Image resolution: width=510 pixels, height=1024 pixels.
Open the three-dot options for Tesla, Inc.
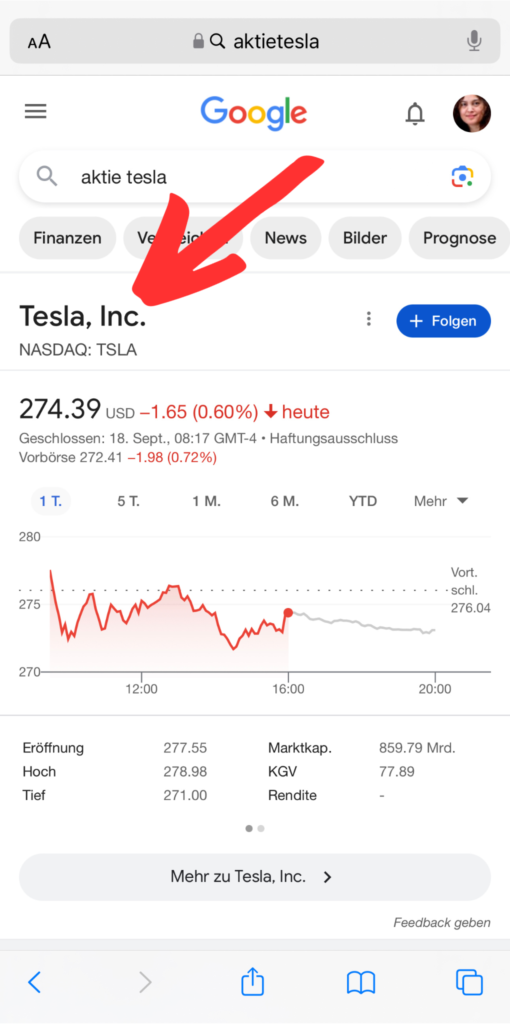coord(369,319)
